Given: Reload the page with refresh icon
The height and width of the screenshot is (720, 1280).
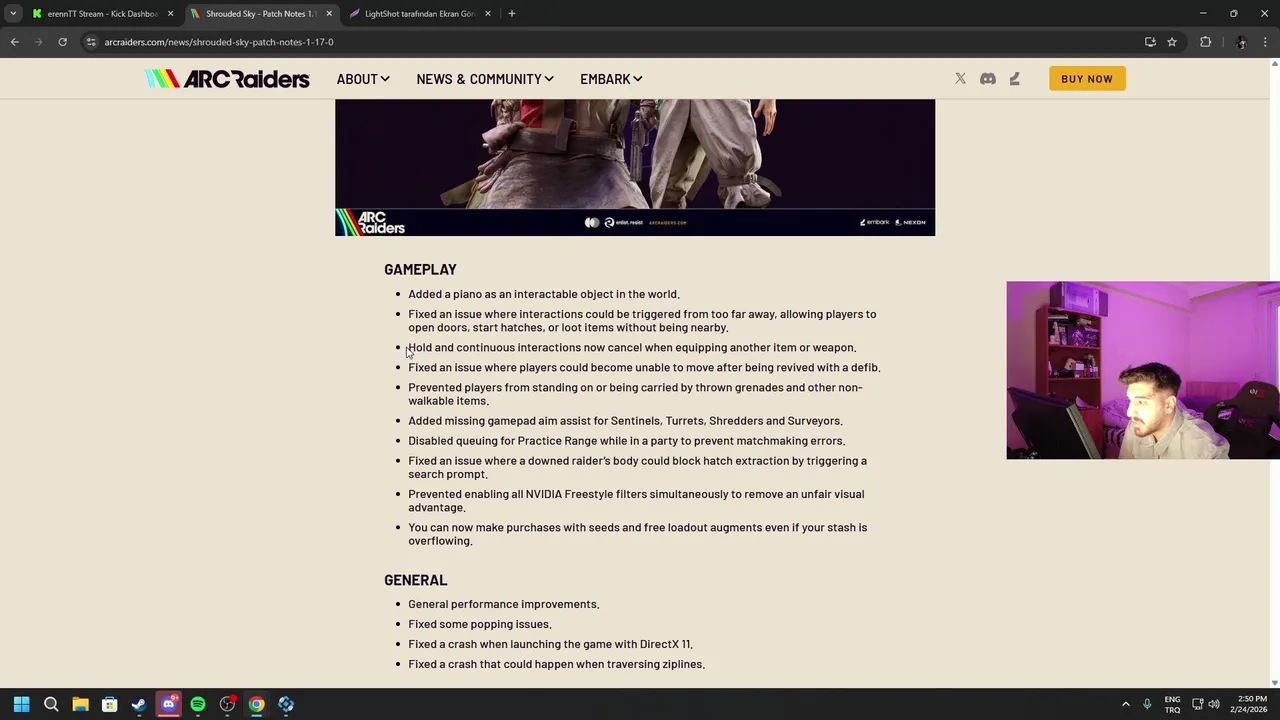Looking at the screenshot, I should 62,42.
